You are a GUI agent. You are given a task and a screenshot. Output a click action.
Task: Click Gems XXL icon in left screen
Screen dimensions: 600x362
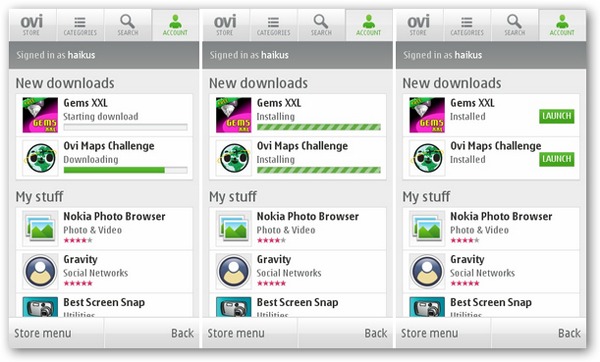point(40,115)
